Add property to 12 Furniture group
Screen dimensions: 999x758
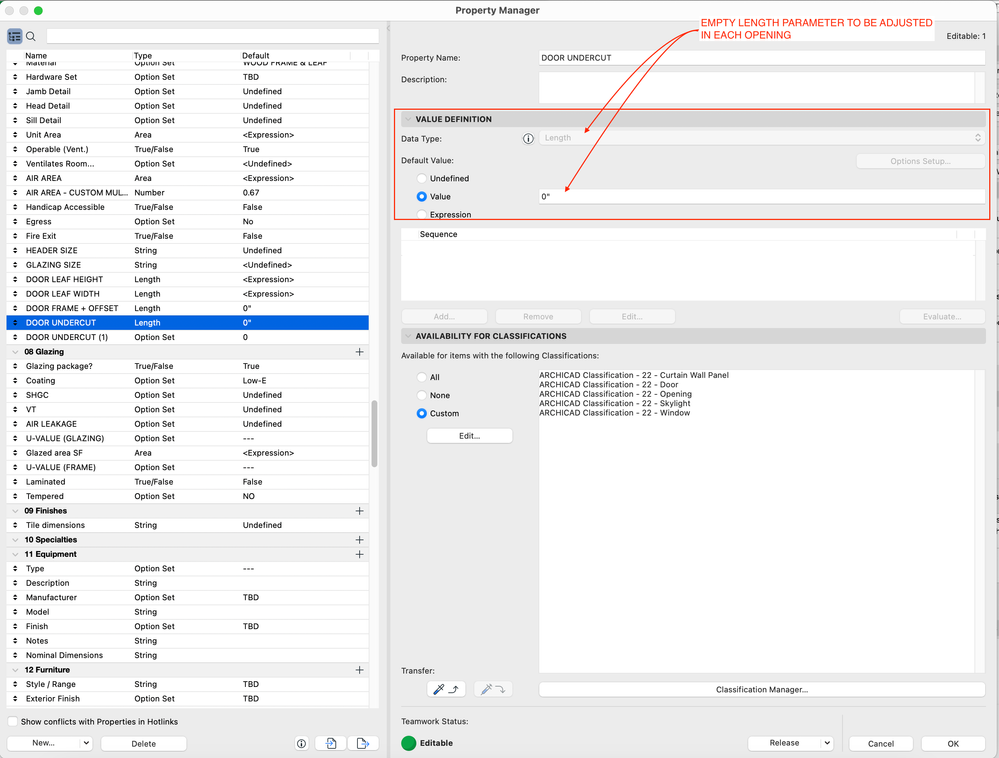point(359,670)
